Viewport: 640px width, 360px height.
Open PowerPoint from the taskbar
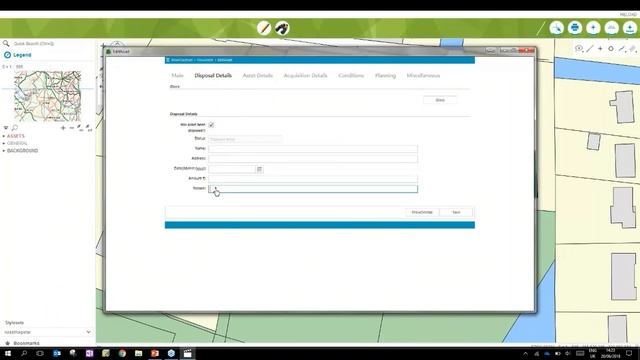155,353
